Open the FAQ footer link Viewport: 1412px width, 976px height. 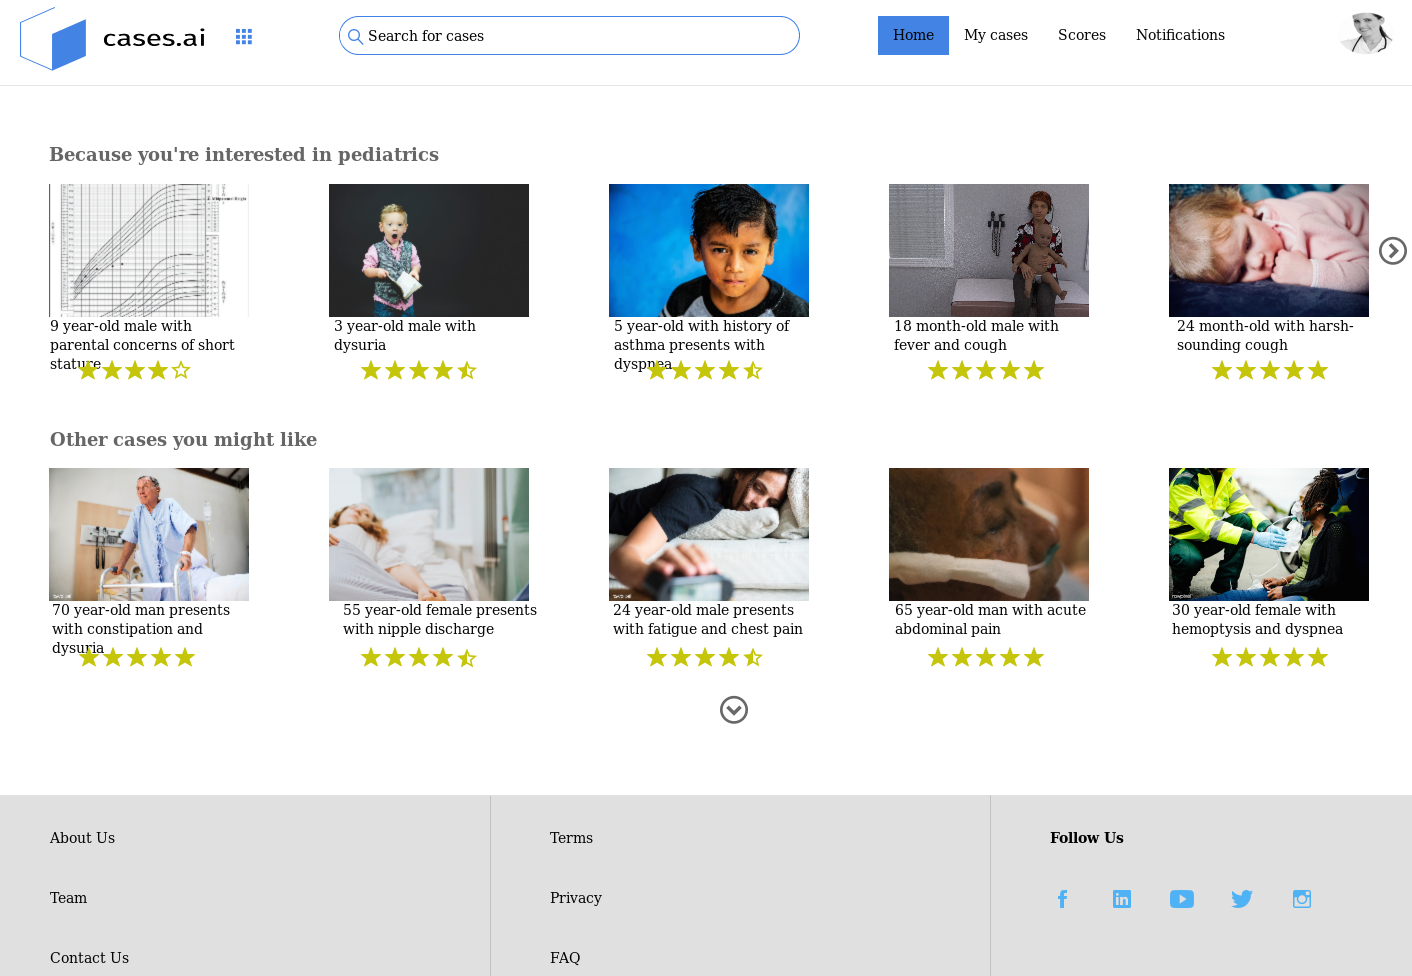(x=565, y=958)
